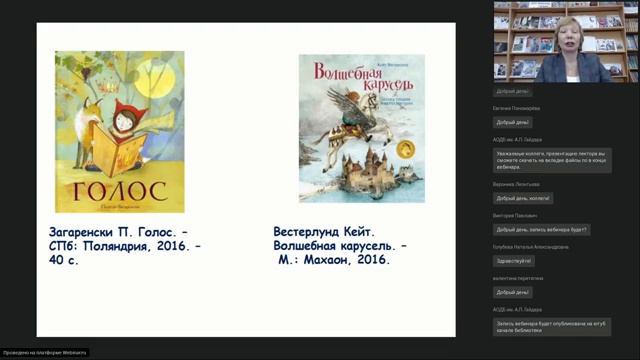Click chat sender name Виктория Павлович
This screenshot has width=640, height=360.
point(515,216)
